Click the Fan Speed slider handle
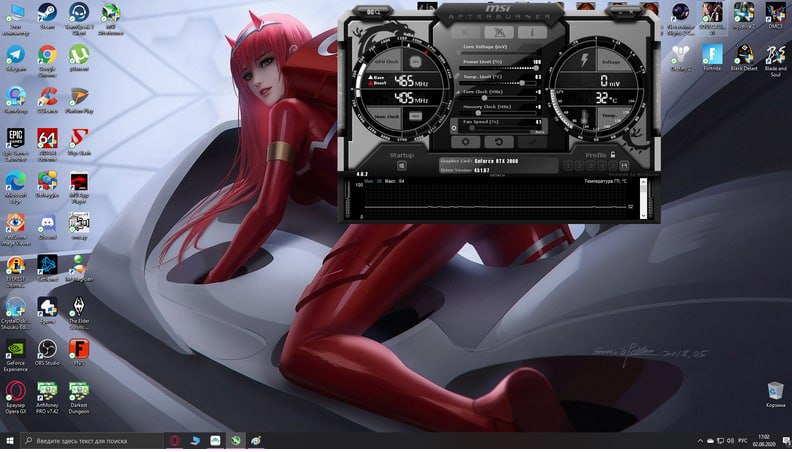792x452 pixels. [x=472, y=128]
